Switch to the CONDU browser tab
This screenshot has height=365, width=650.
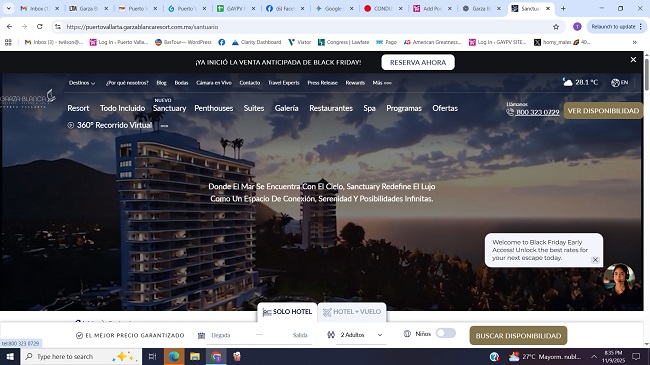point(383,8)
